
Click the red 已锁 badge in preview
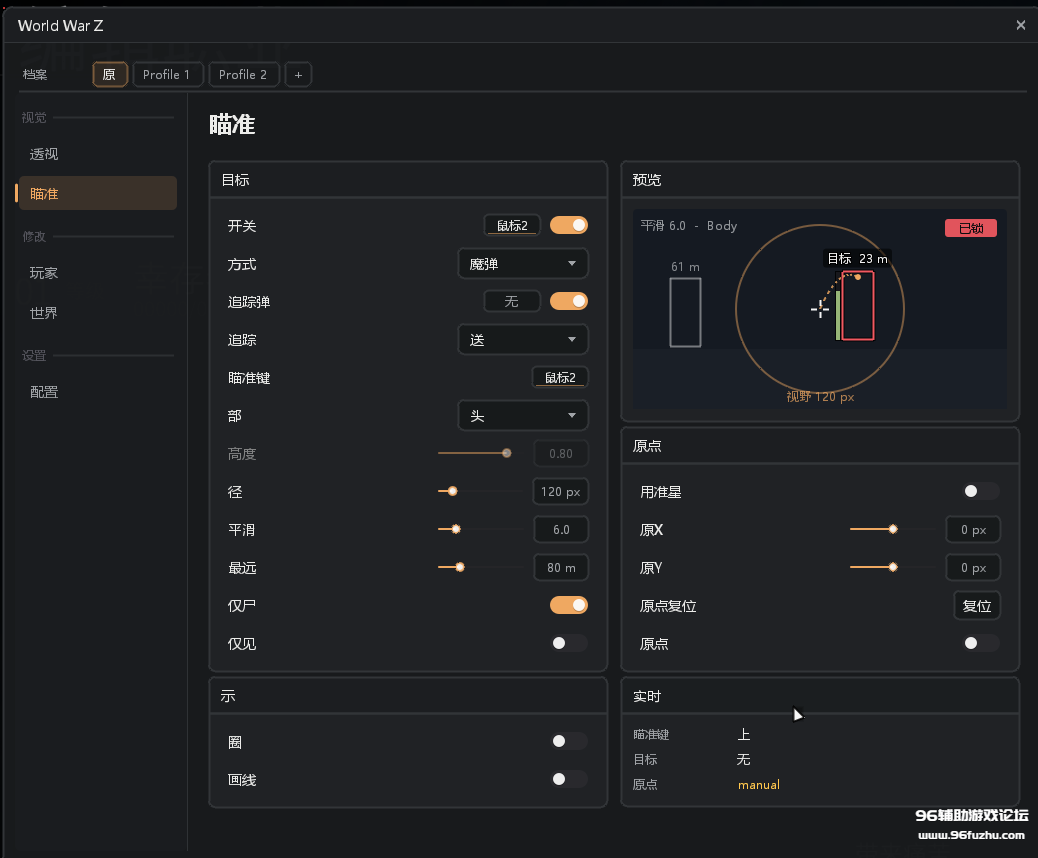(970, 228)
